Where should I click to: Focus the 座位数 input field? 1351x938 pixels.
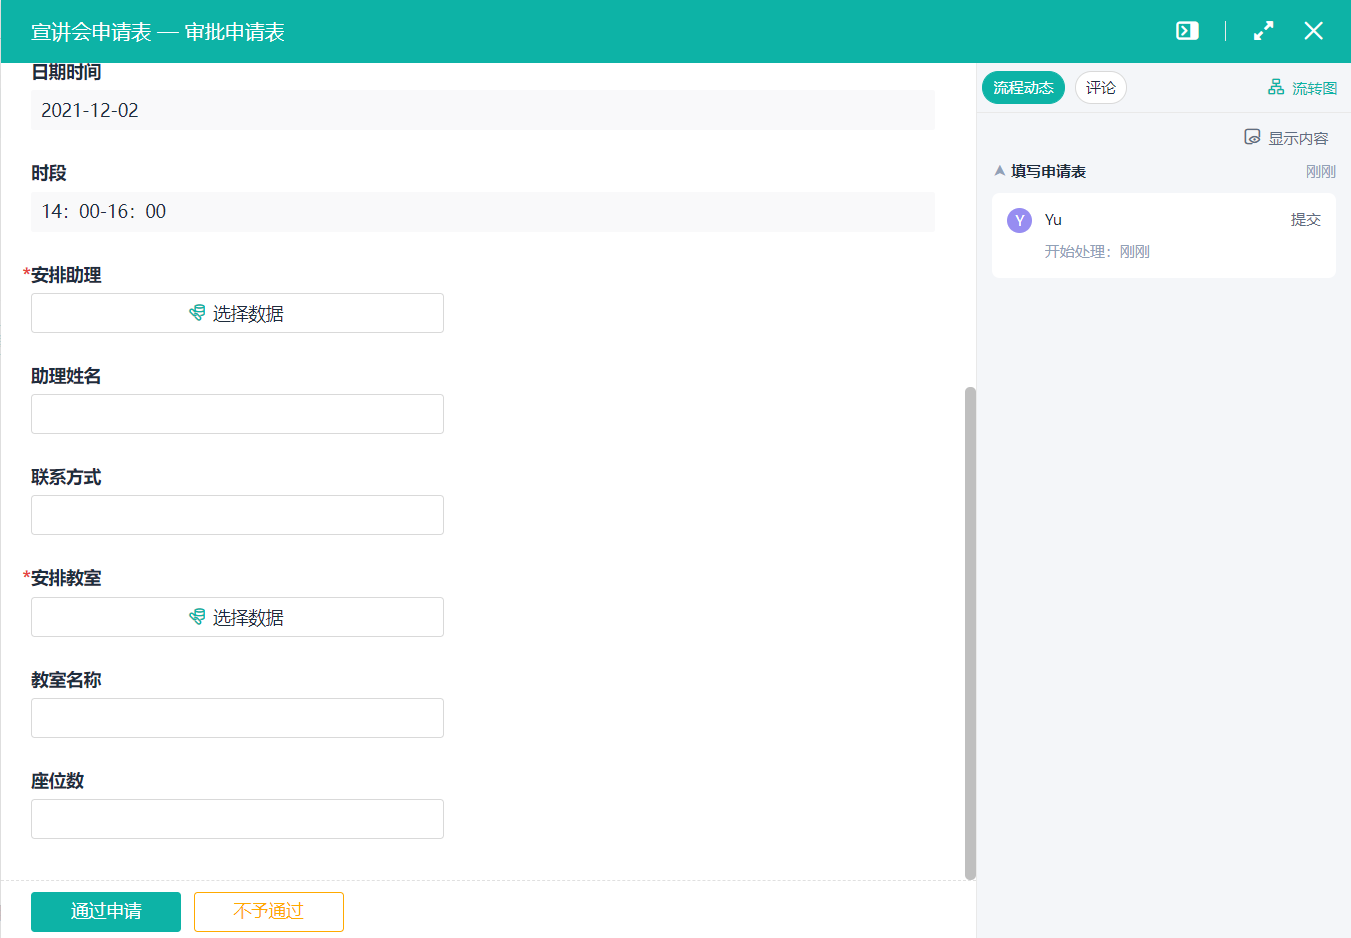coord(237,819)
